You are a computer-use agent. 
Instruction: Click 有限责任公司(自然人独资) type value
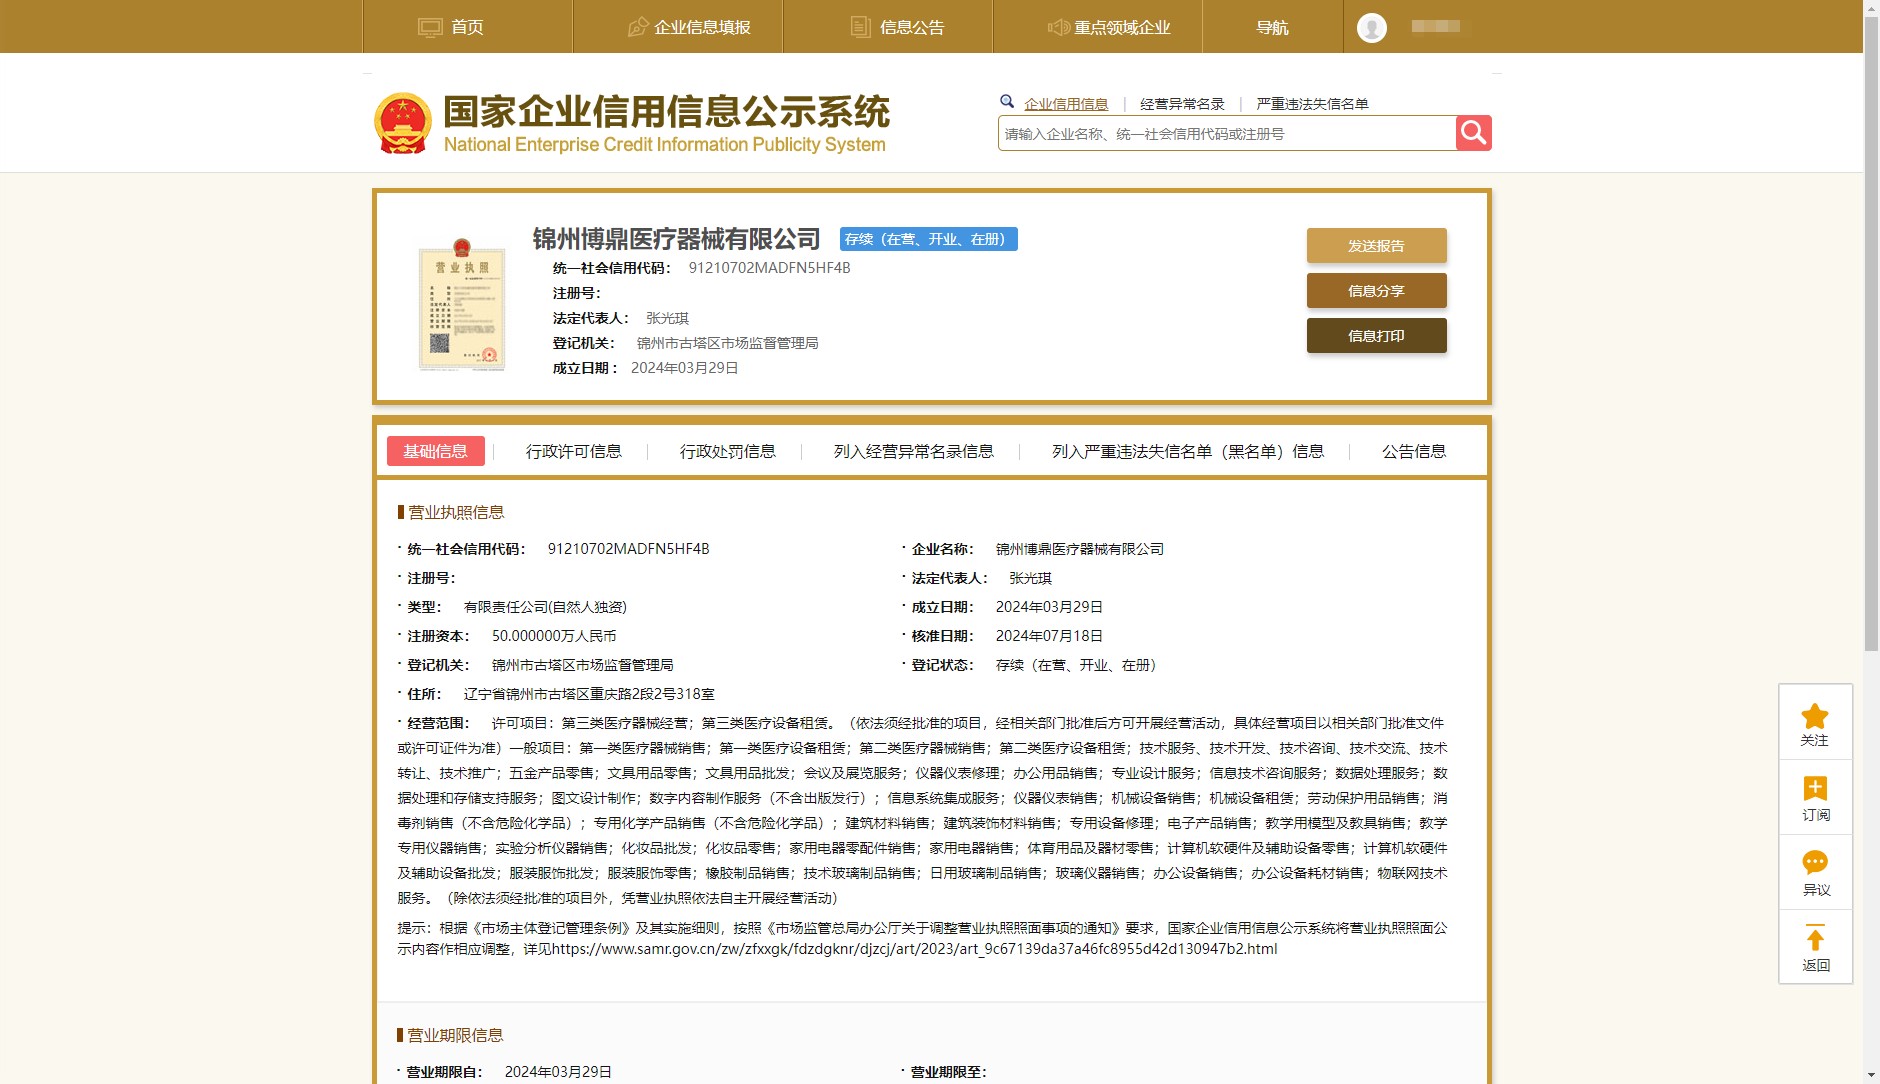coord(545,607)
